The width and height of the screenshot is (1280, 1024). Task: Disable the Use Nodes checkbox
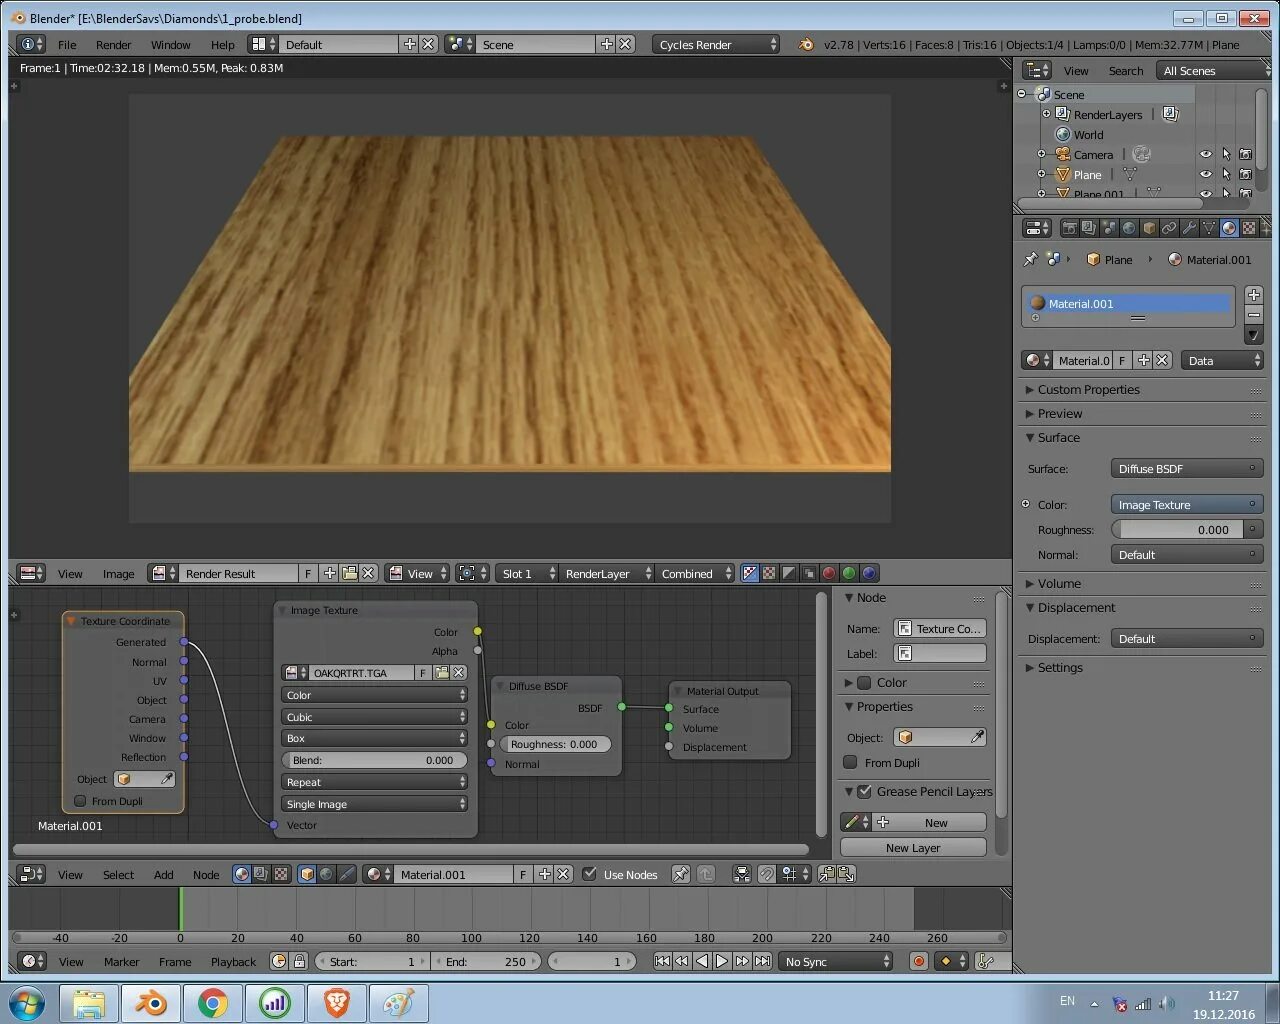click(590, 874)
